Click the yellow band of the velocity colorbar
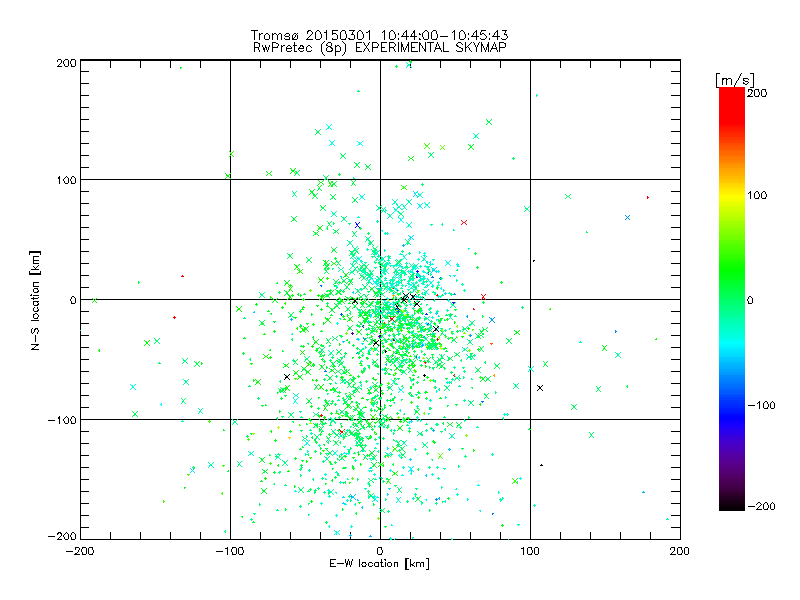Image resolution: width=800 pixels, height=600 pixels. click(732, 195)
